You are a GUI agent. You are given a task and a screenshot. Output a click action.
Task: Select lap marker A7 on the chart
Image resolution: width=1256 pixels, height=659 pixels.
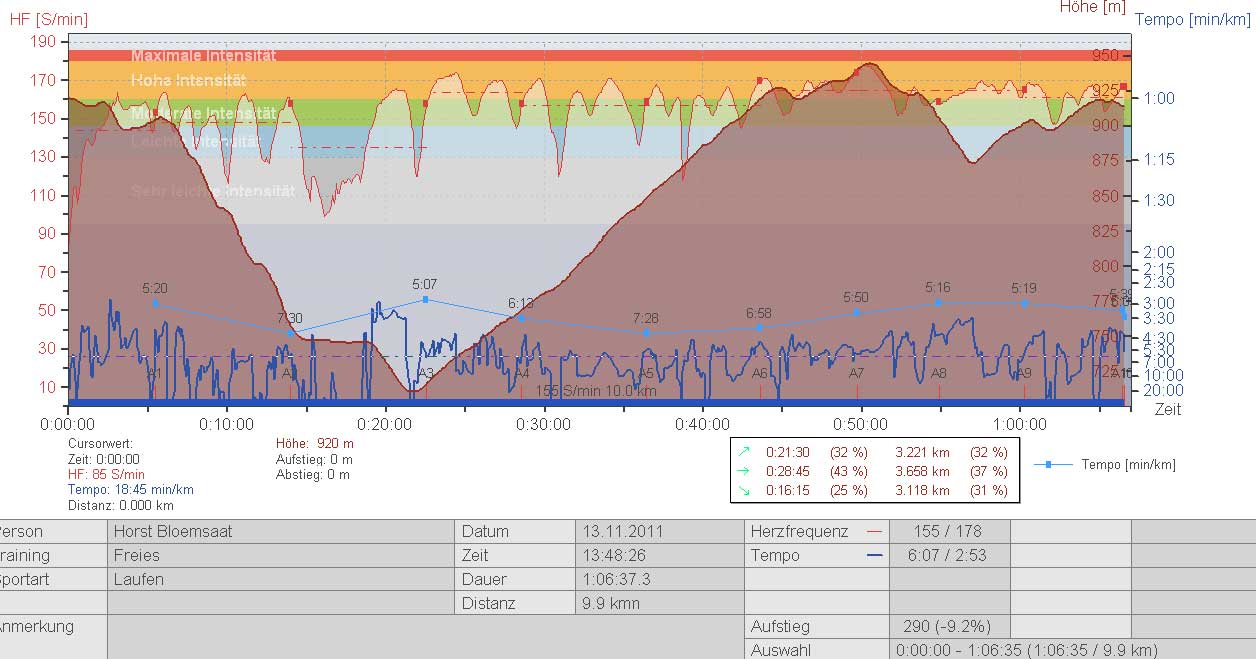856,373
